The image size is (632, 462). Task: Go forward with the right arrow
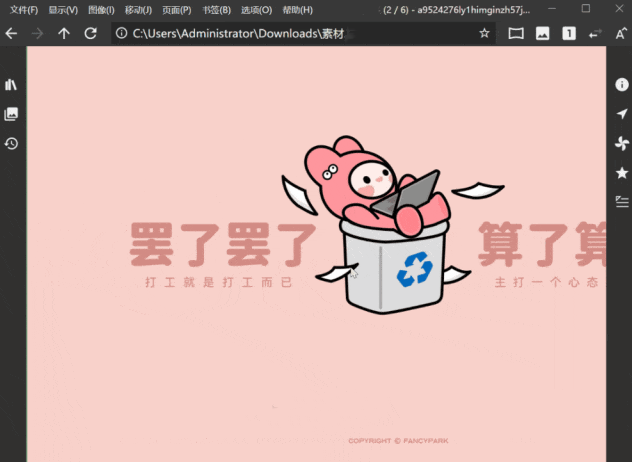click(37, 33)
